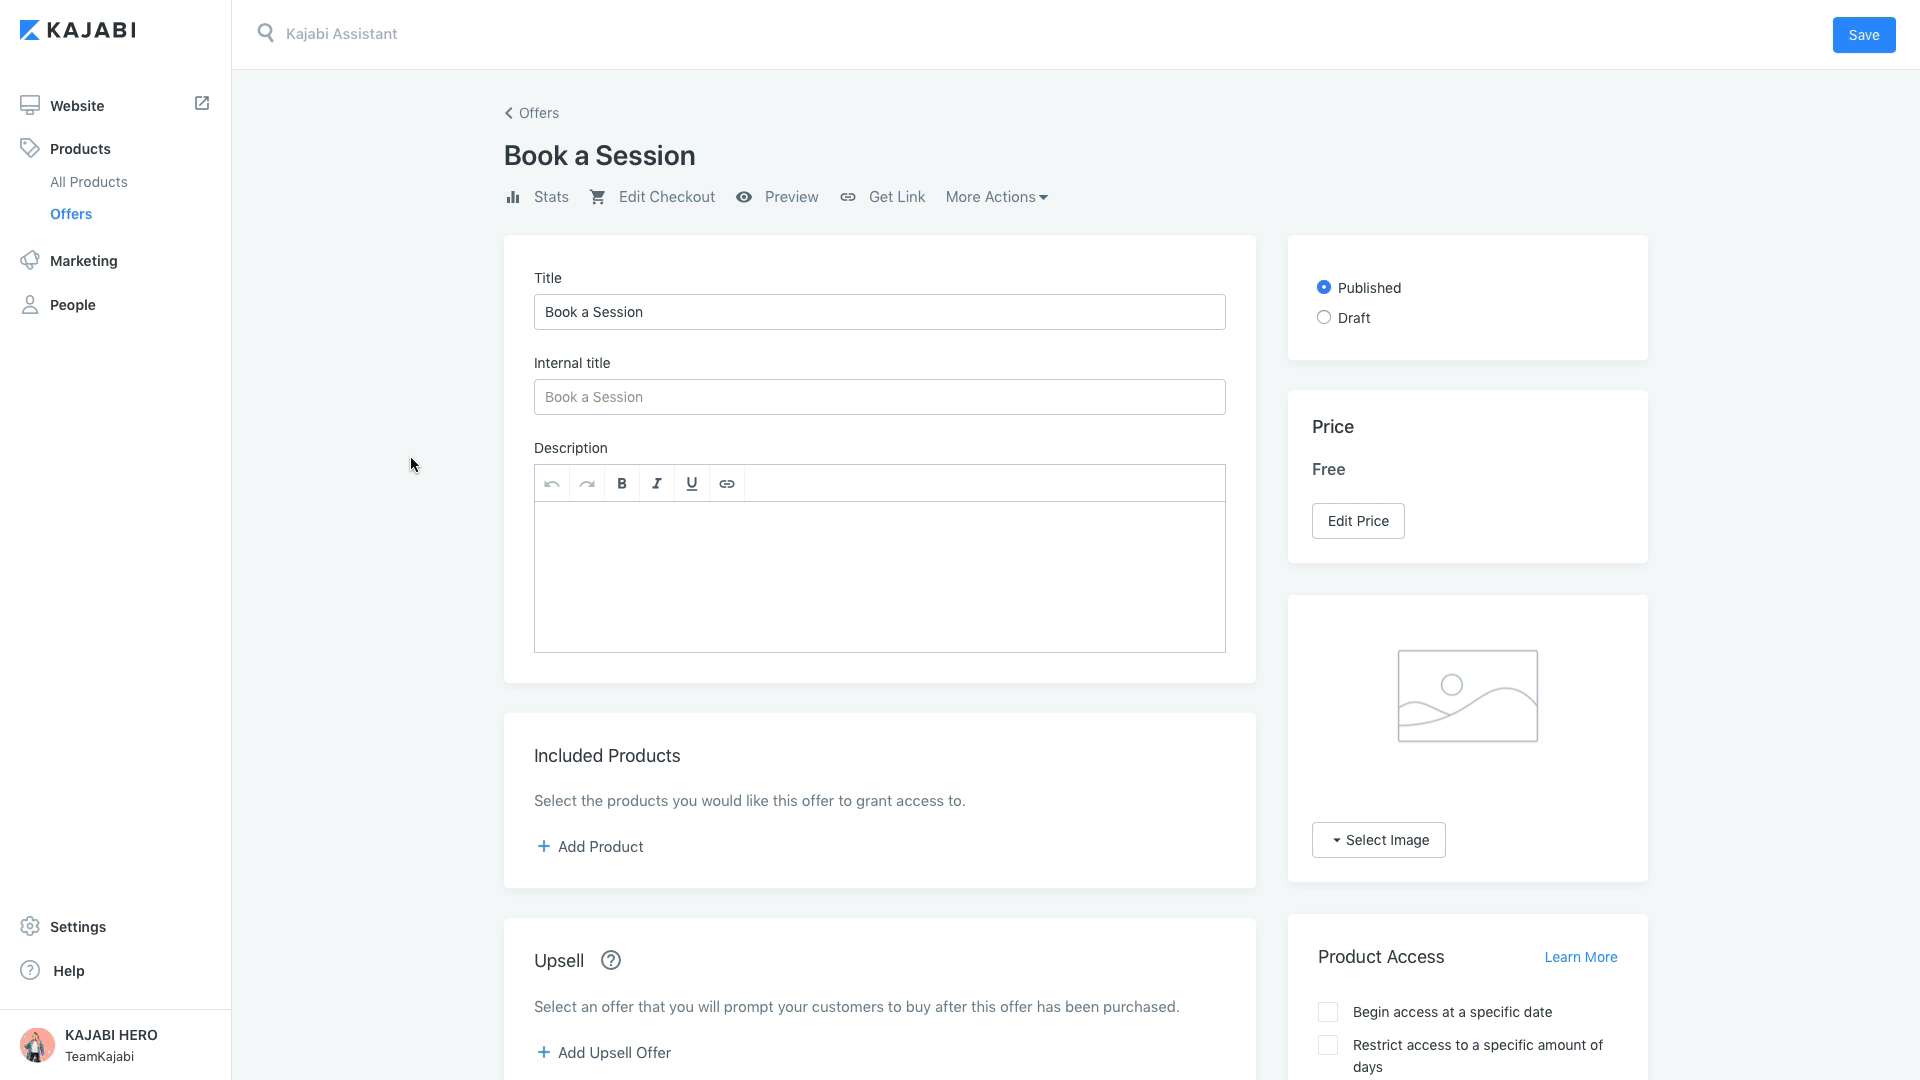Open the Learn More link
This screenshot has width=1920, height=1080.
pyautogui.click(x=1580, y=957)
